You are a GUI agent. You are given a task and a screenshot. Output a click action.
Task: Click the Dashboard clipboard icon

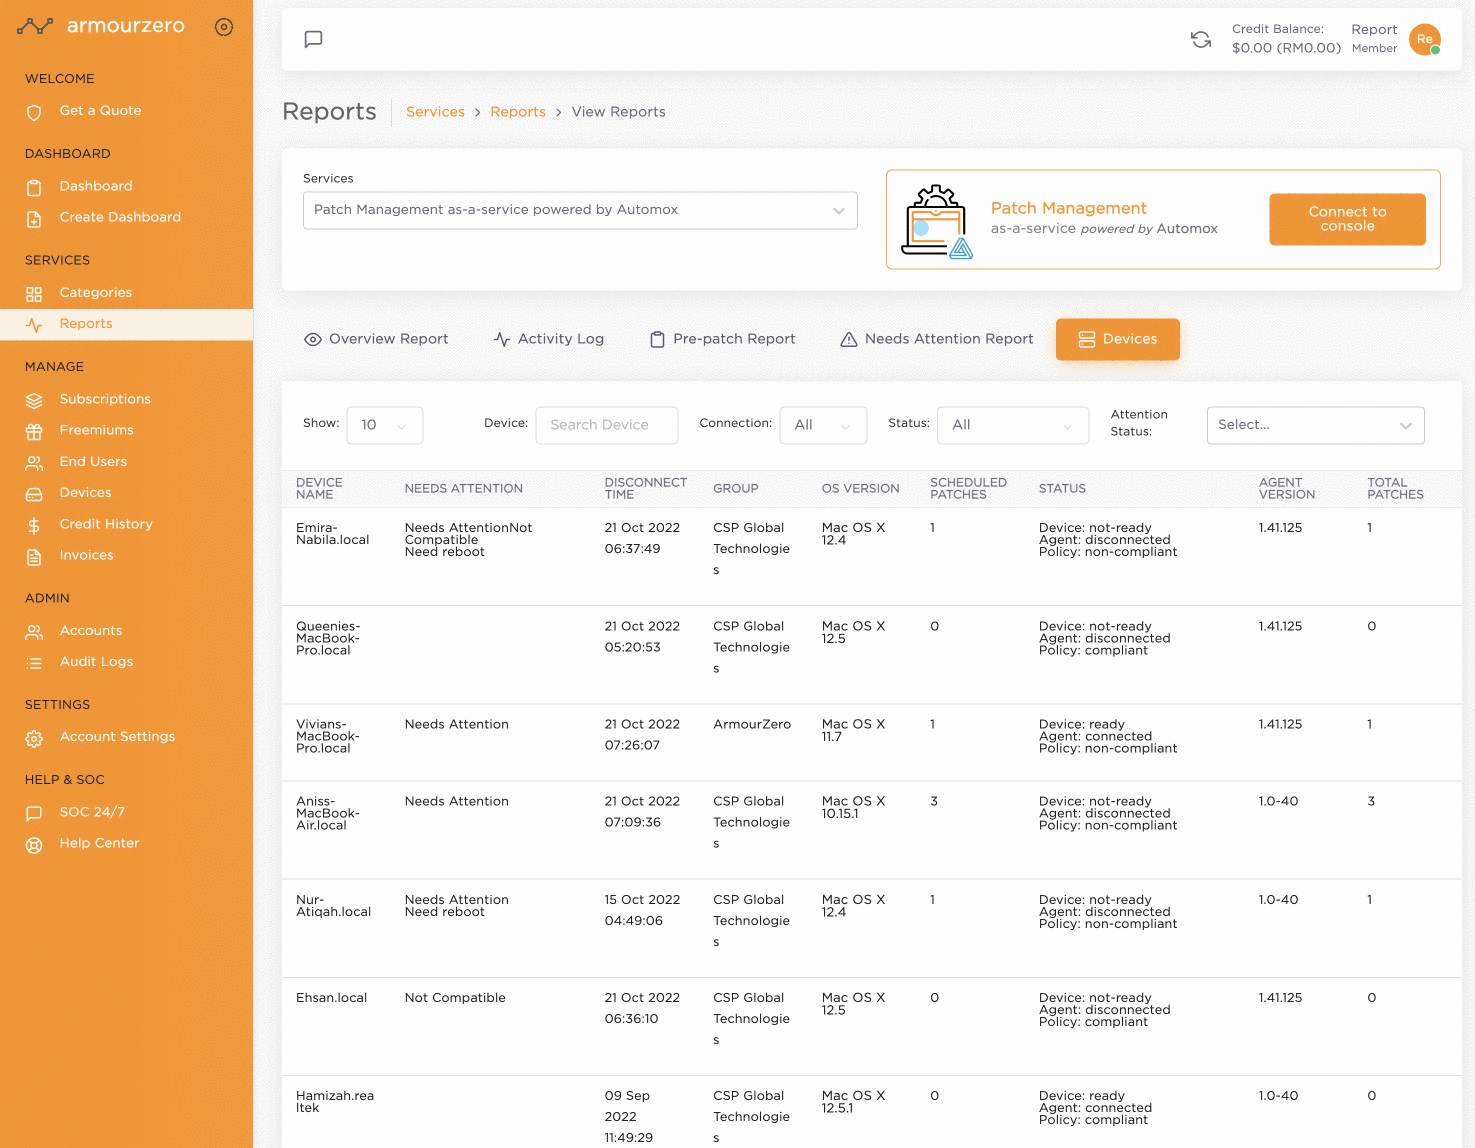click(x=34, y=187)
